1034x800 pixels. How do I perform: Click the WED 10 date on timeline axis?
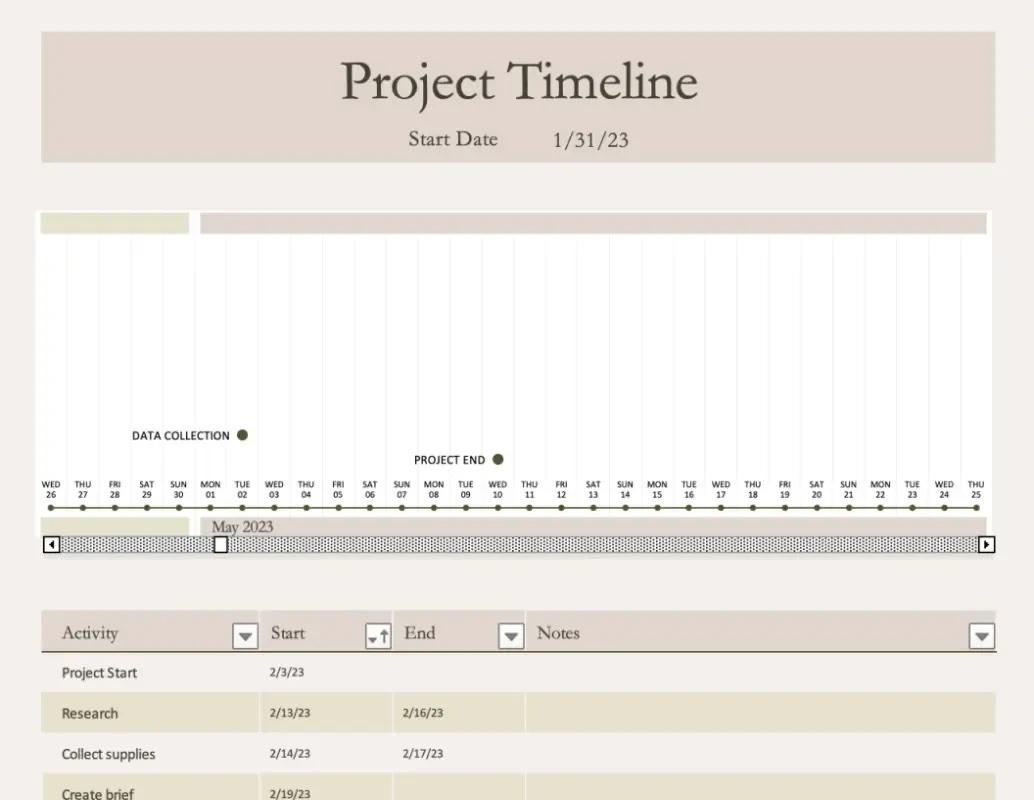(x=497, y=489)
